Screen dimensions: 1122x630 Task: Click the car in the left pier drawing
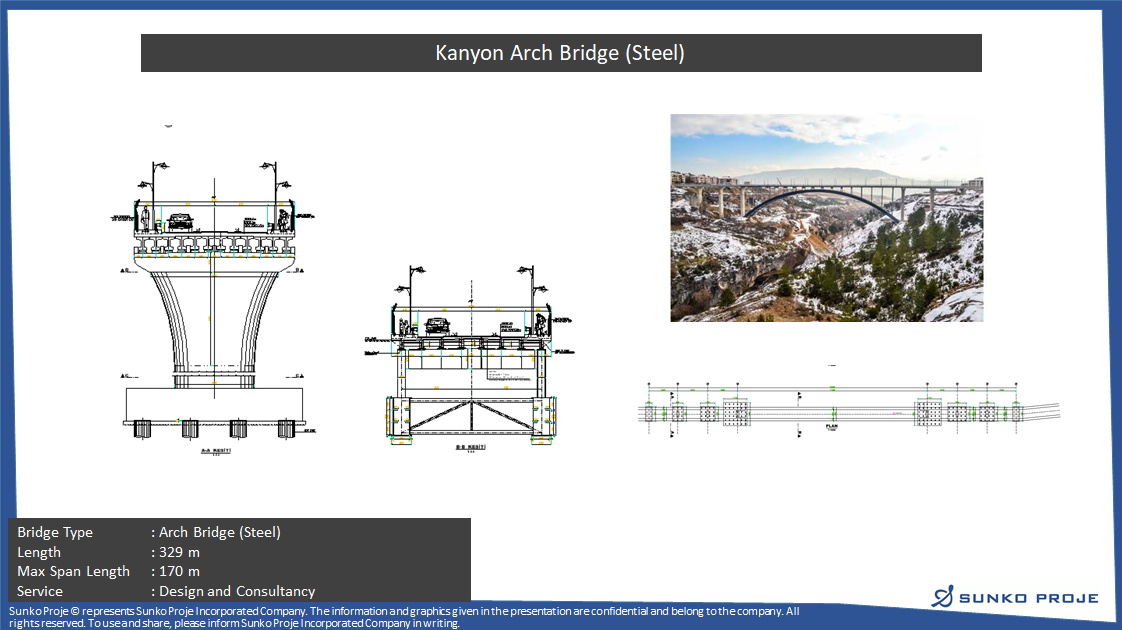[x=181, y=221]
